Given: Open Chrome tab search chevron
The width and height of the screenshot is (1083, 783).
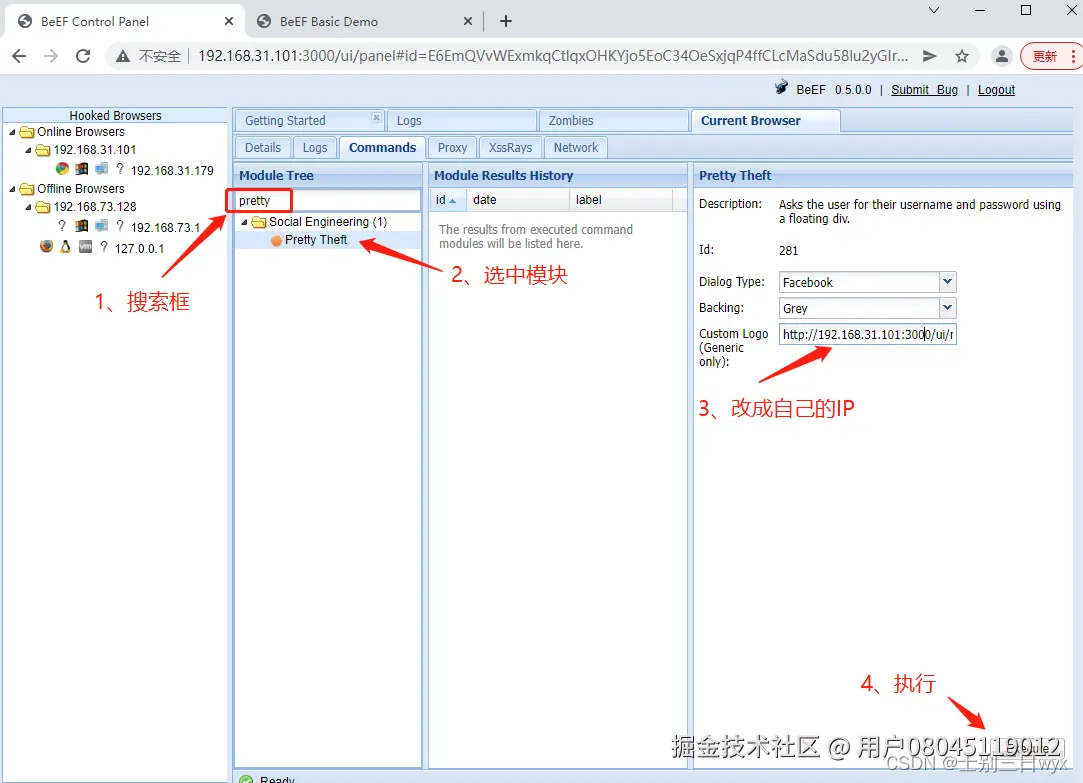Looking at the screenshot, I should point(933,10).
